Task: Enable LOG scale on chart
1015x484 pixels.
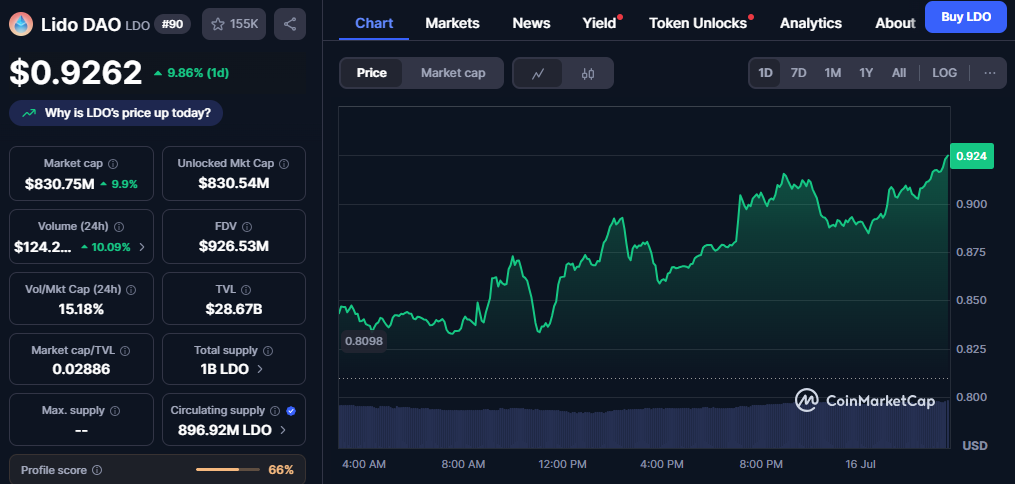Action: (x=944, y=72)
